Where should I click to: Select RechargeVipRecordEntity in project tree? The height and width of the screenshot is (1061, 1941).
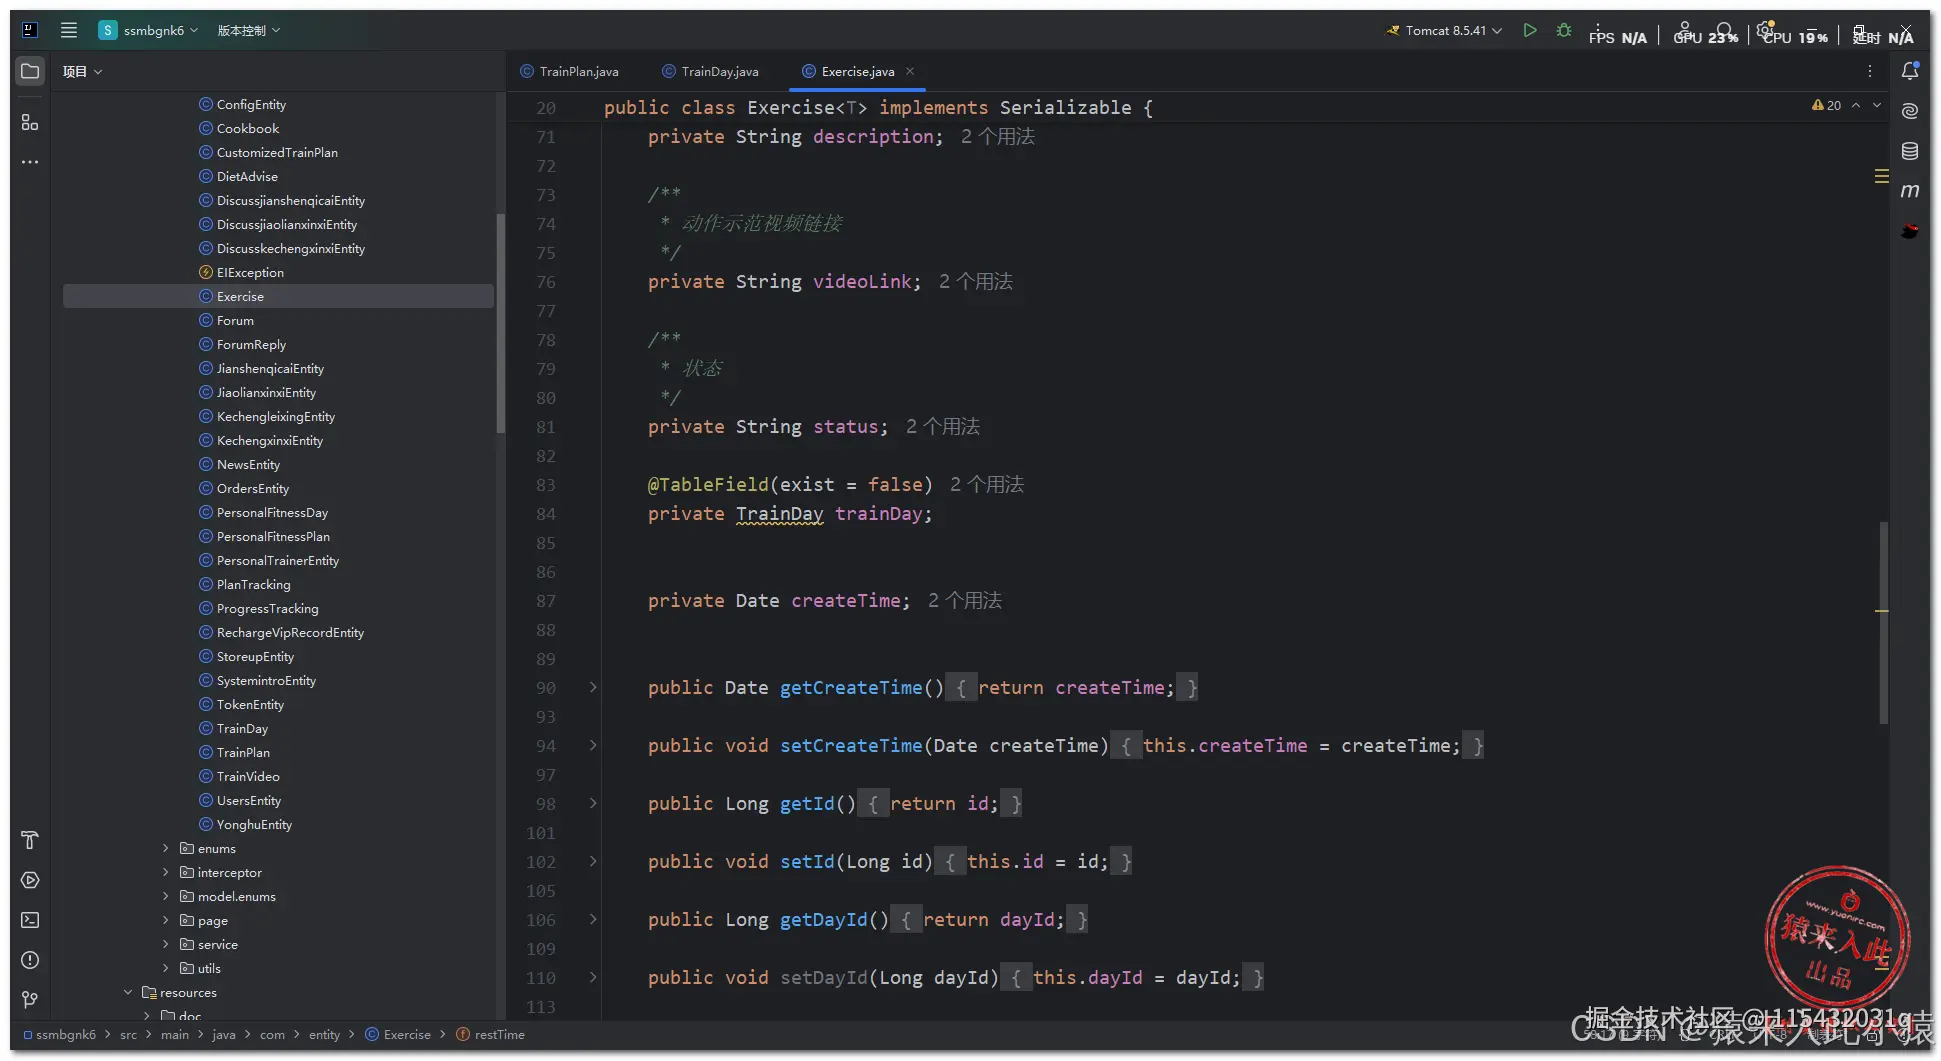pyautogui.click(x=290, y=632)
